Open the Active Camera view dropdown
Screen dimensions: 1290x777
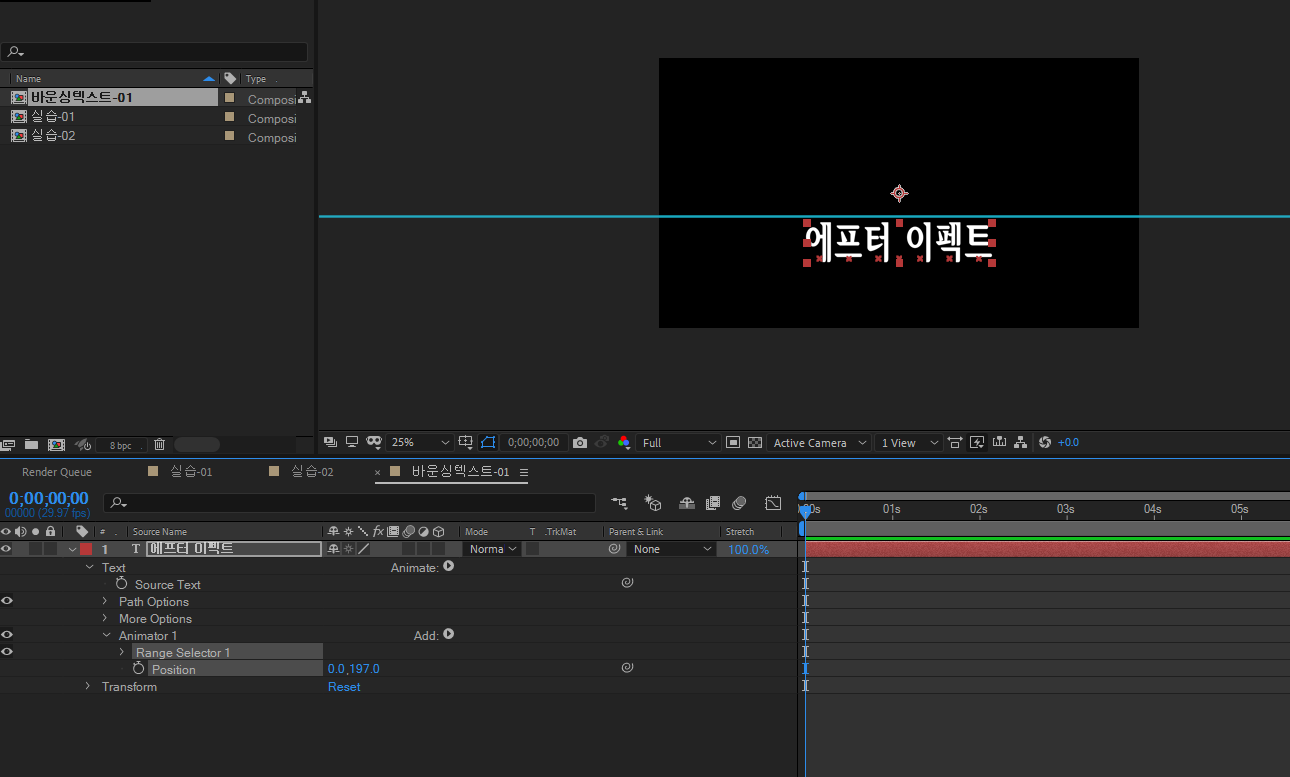click(x=819, y=443)
